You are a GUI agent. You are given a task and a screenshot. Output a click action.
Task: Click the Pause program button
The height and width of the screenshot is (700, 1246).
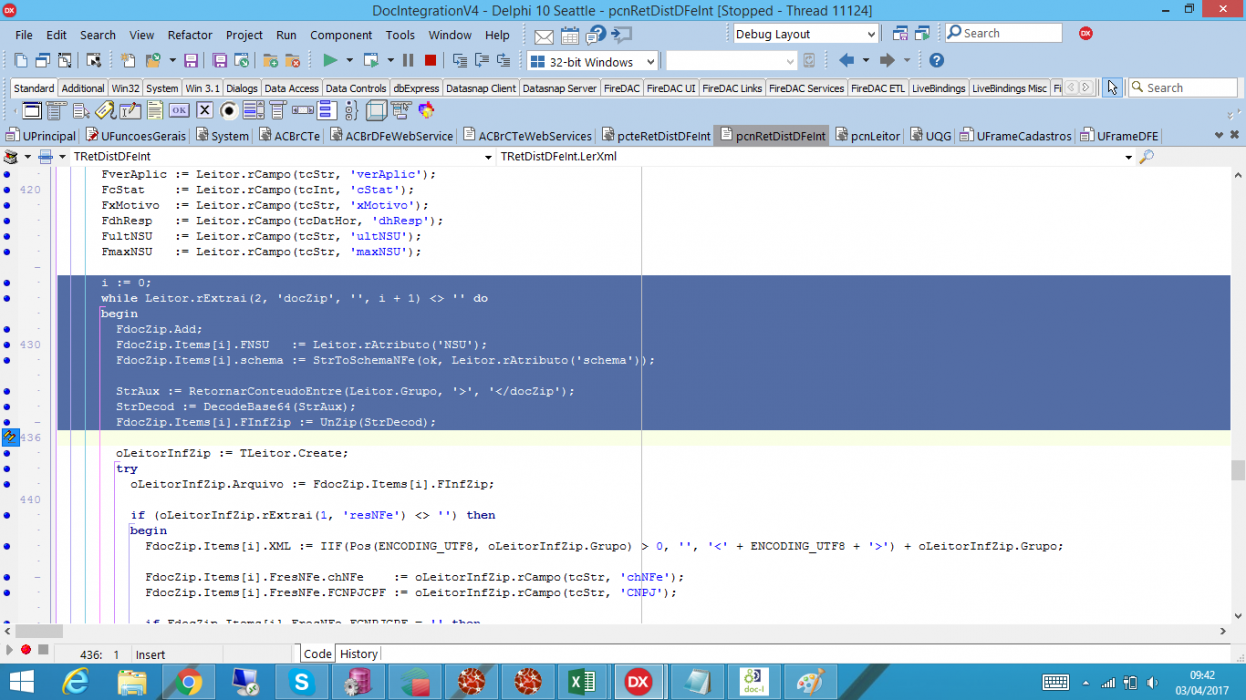point(408,61)
